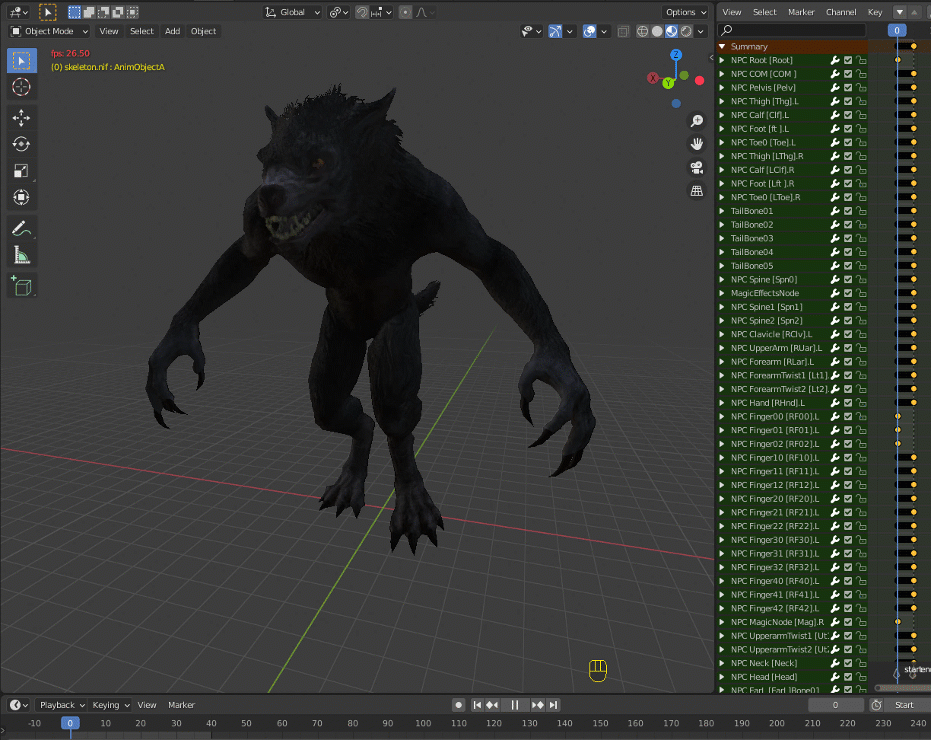Toggle lock on NPC Pelvis [Pelv] channel
Viewport: 931px width, 740px height.
(x=861, y=88)
